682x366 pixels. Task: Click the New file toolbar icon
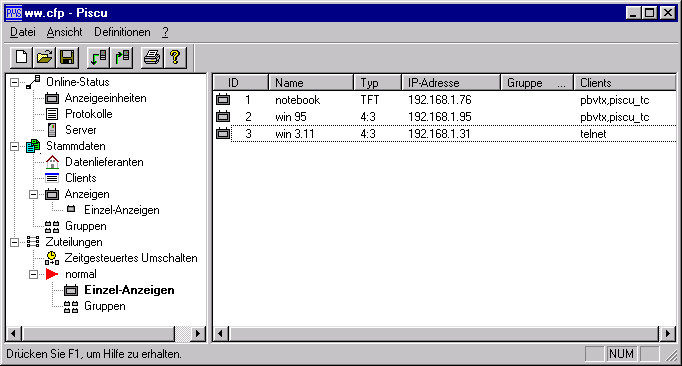tap(21, 57)
